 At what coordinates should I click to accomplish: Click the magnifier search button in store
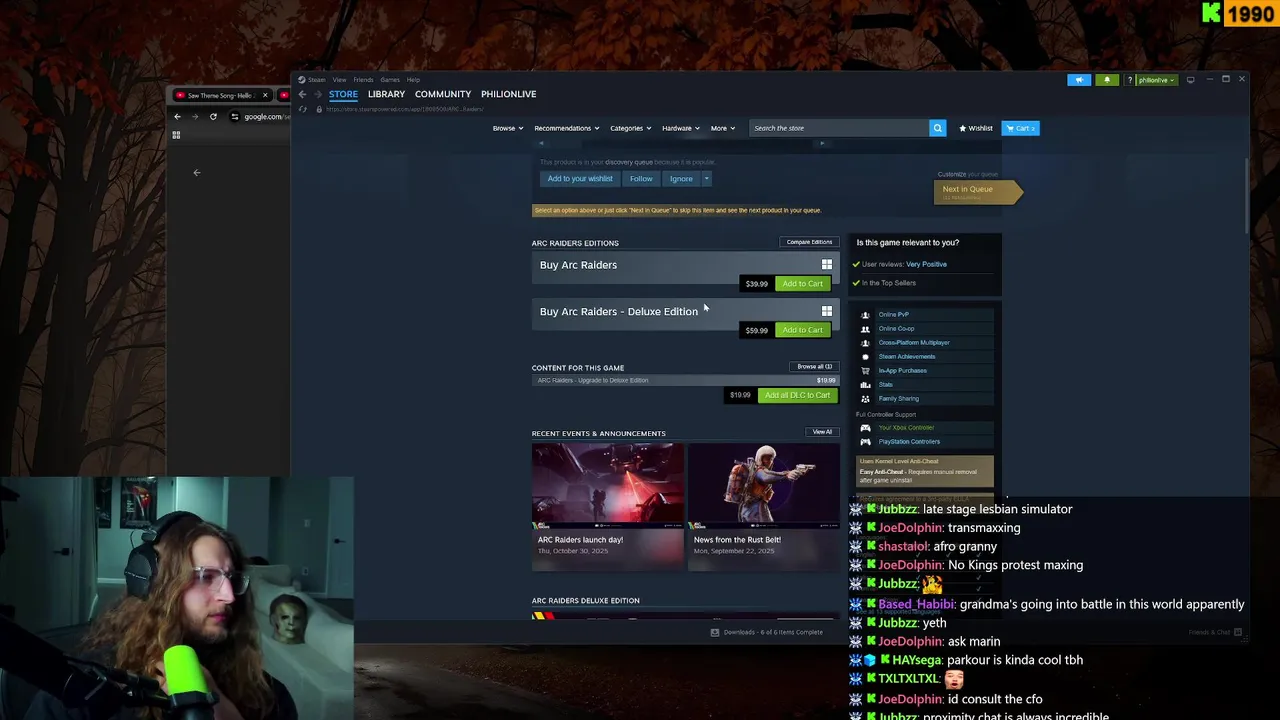click(937, 128)
